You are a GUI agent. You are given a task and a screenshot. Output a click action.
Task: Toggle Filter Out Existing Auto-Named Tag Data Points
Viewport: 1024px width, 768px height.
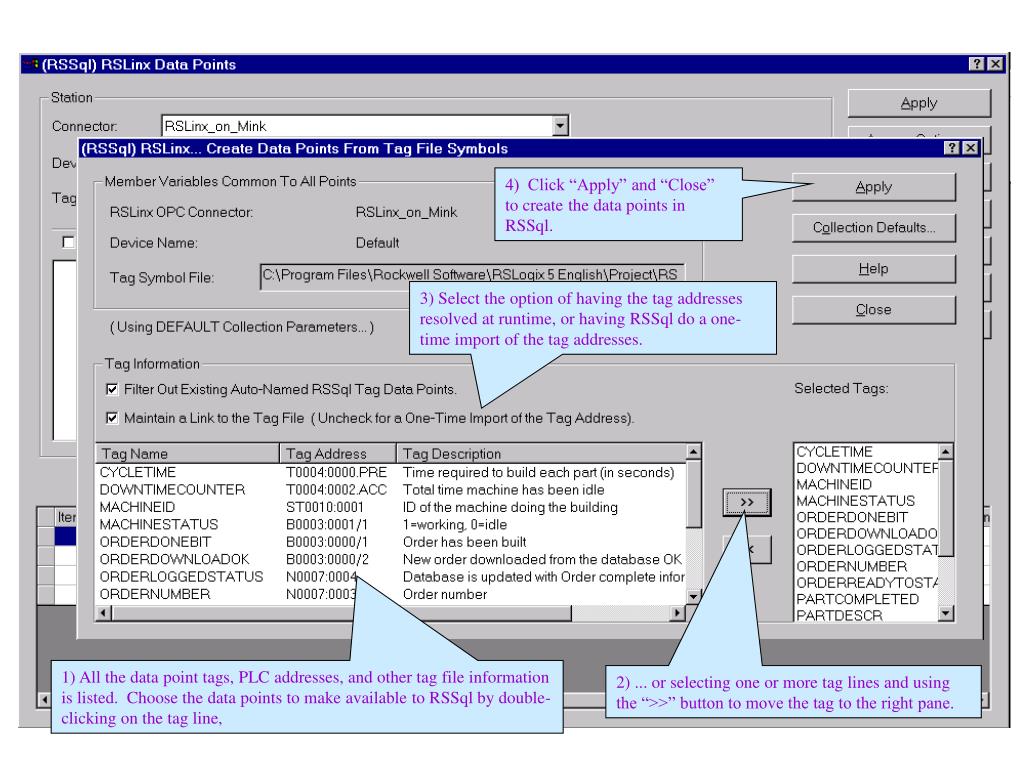[112, 389]
